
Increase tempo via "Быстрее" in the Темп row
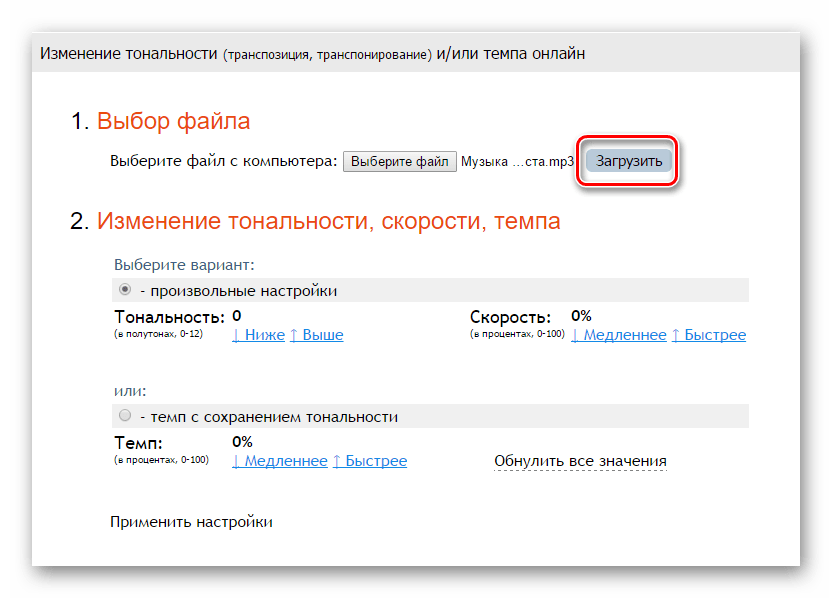(369, 461)
